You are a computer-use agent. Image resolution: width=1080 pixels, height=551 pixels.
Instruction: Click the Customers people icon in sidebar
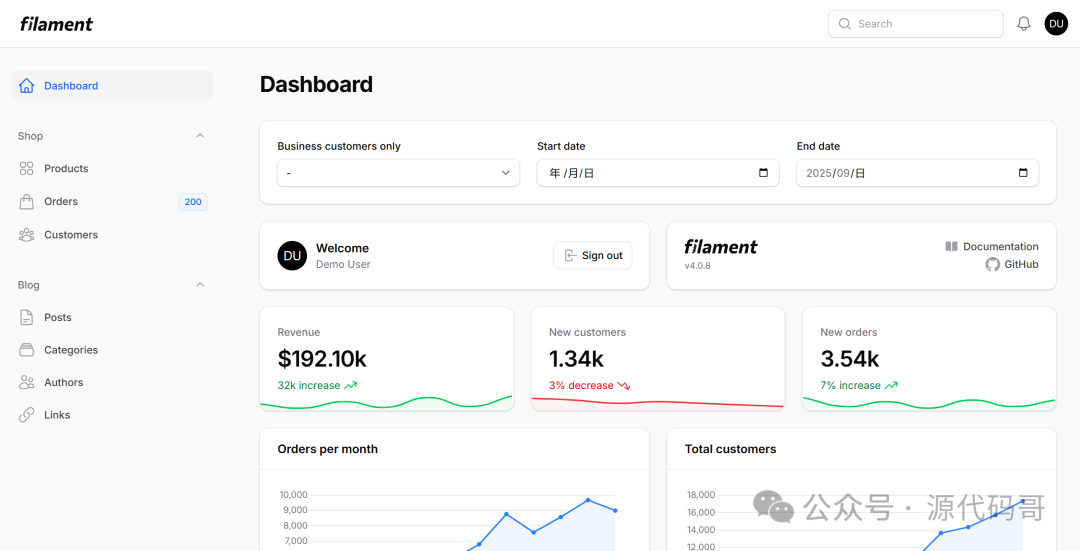(x=27, y=235)
